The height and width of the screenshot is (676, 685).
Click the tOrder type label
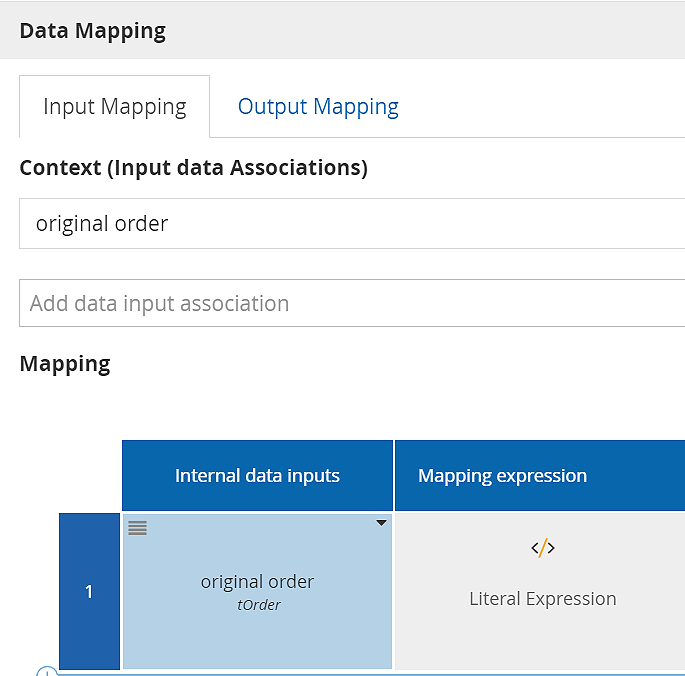[x=257, y=605]
